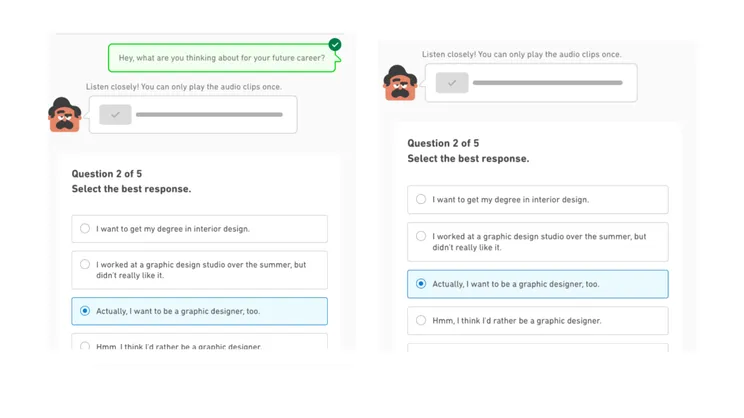Click the green 'future career' speech bubble

(222, 58)
